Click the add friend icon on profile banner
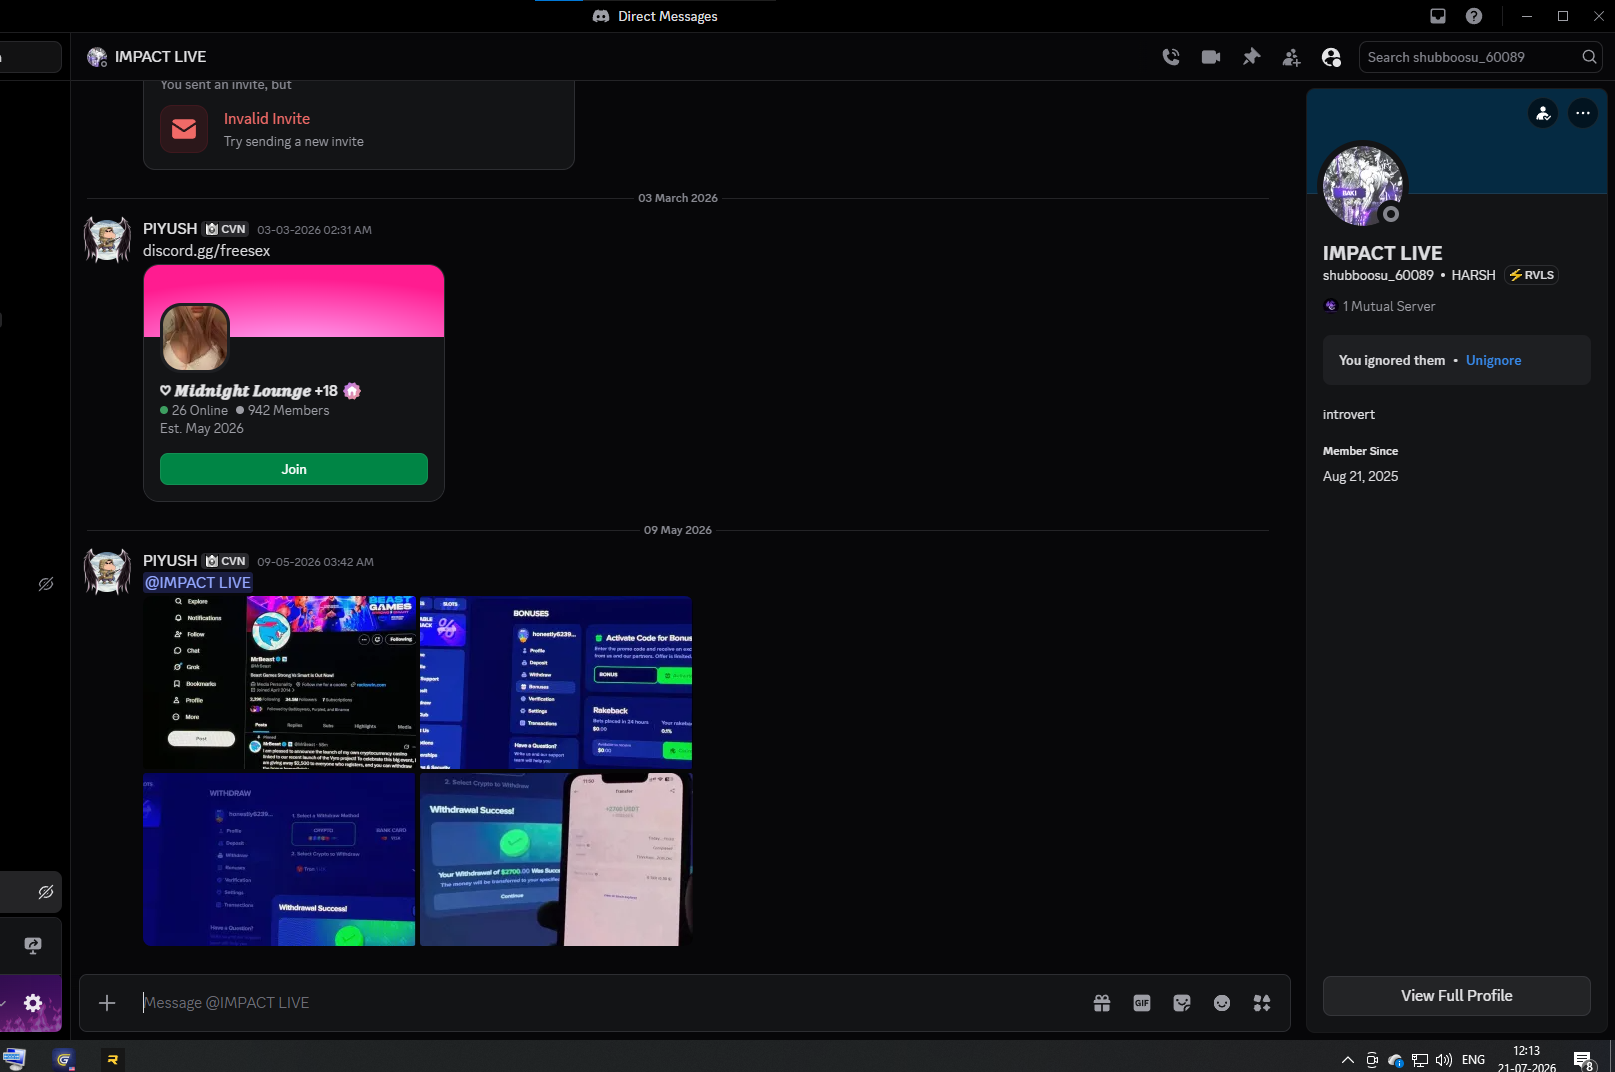This screenshot has width=1615, height=1072. click(x=1543, y=113)
